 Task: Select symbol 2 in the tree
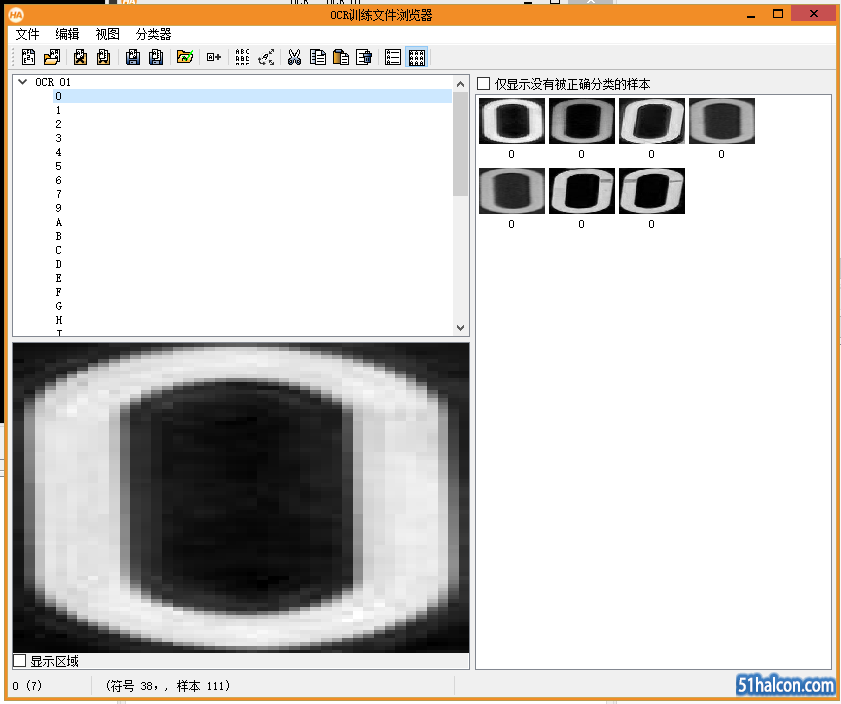coord(58,124)
